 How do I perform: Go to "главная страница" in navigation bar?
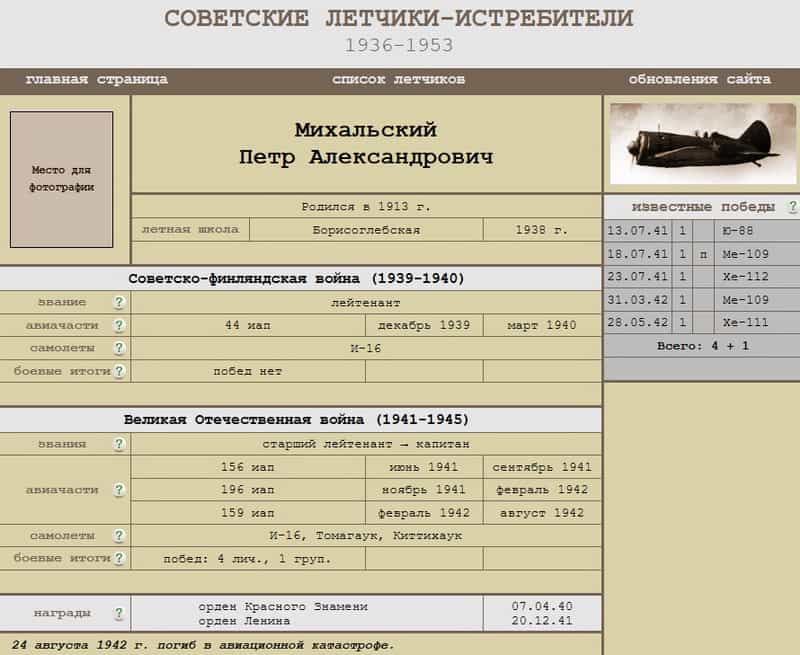(96, 80)
